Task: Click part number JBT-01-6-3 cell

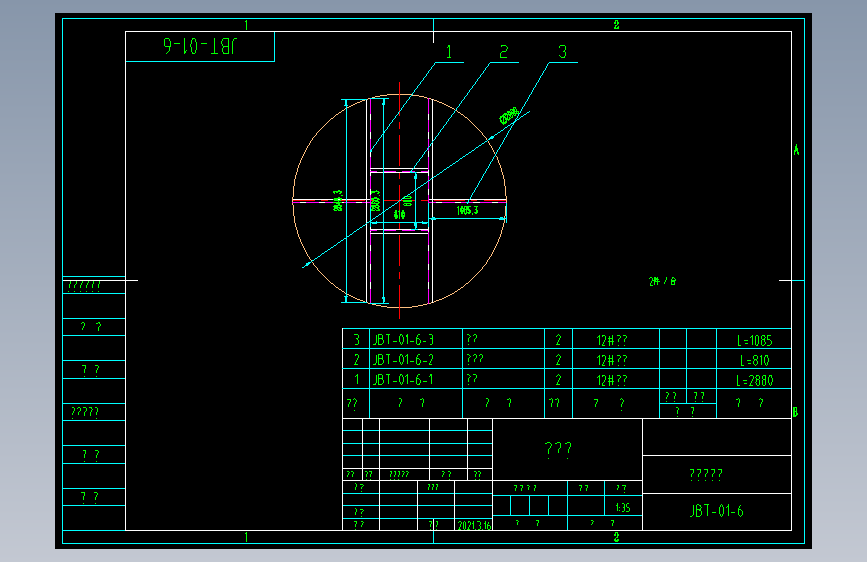Action: pyautogui.click(x=416, y=339)
